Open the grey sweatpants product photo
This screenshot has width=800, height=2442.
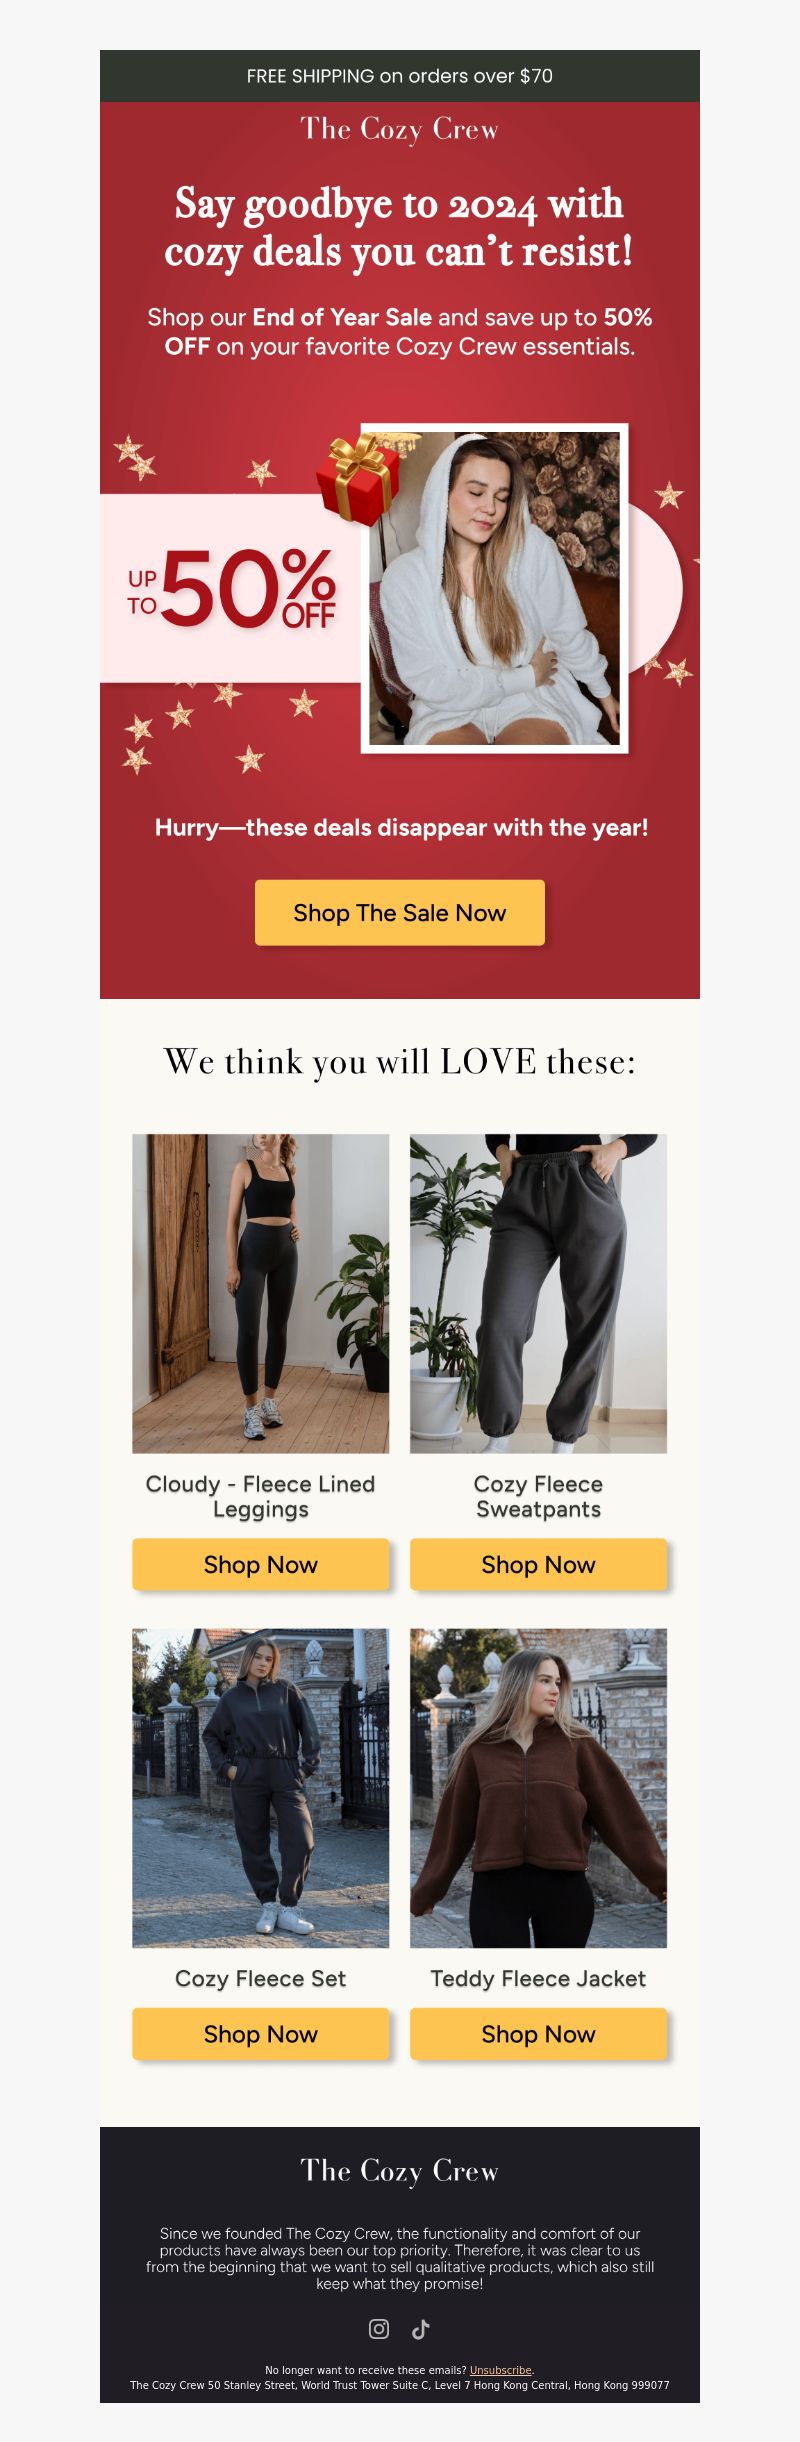tap(538, 1293)
